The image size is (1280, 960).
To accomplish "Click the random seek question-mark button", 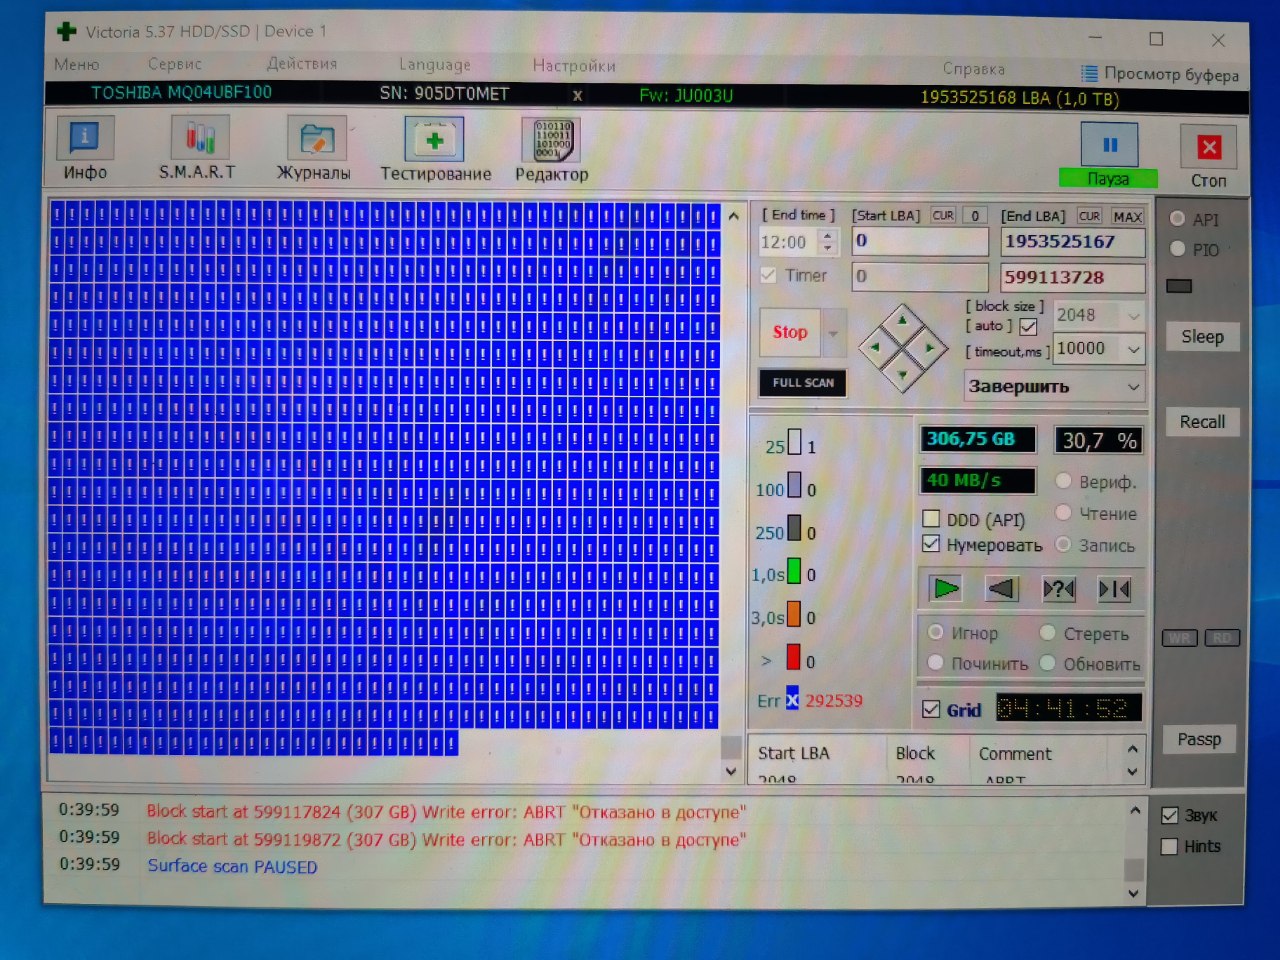I will [x=1058, y=589].
